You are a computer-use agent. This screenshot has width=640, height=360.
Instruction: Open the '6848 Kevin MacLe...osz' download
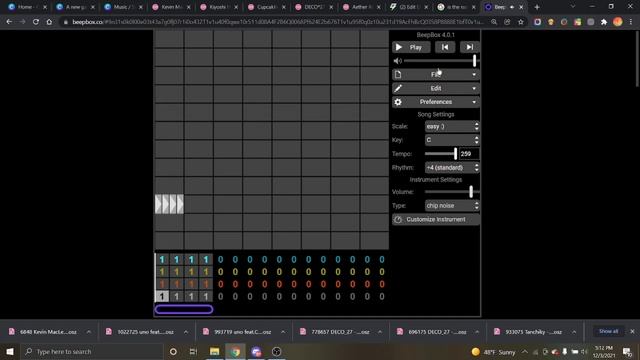[x=48, y=332]
